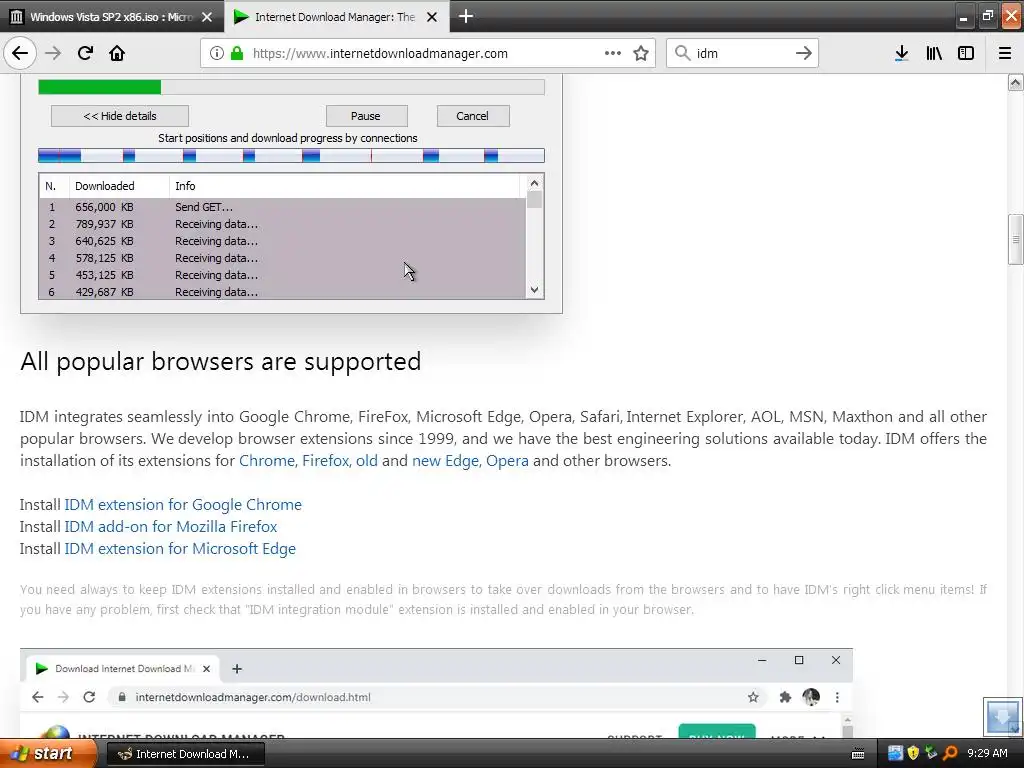Open a new browser tab

click(x=466, y=16)
